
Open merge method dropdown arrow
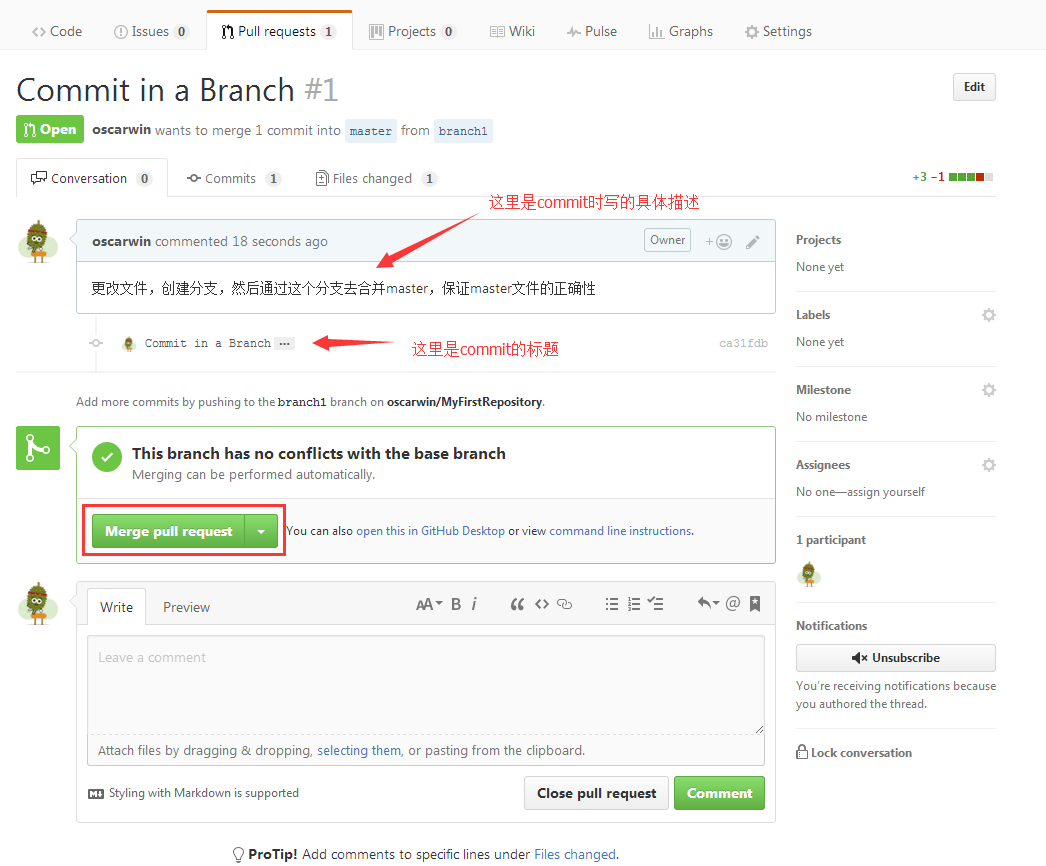(x=262, y=531)
